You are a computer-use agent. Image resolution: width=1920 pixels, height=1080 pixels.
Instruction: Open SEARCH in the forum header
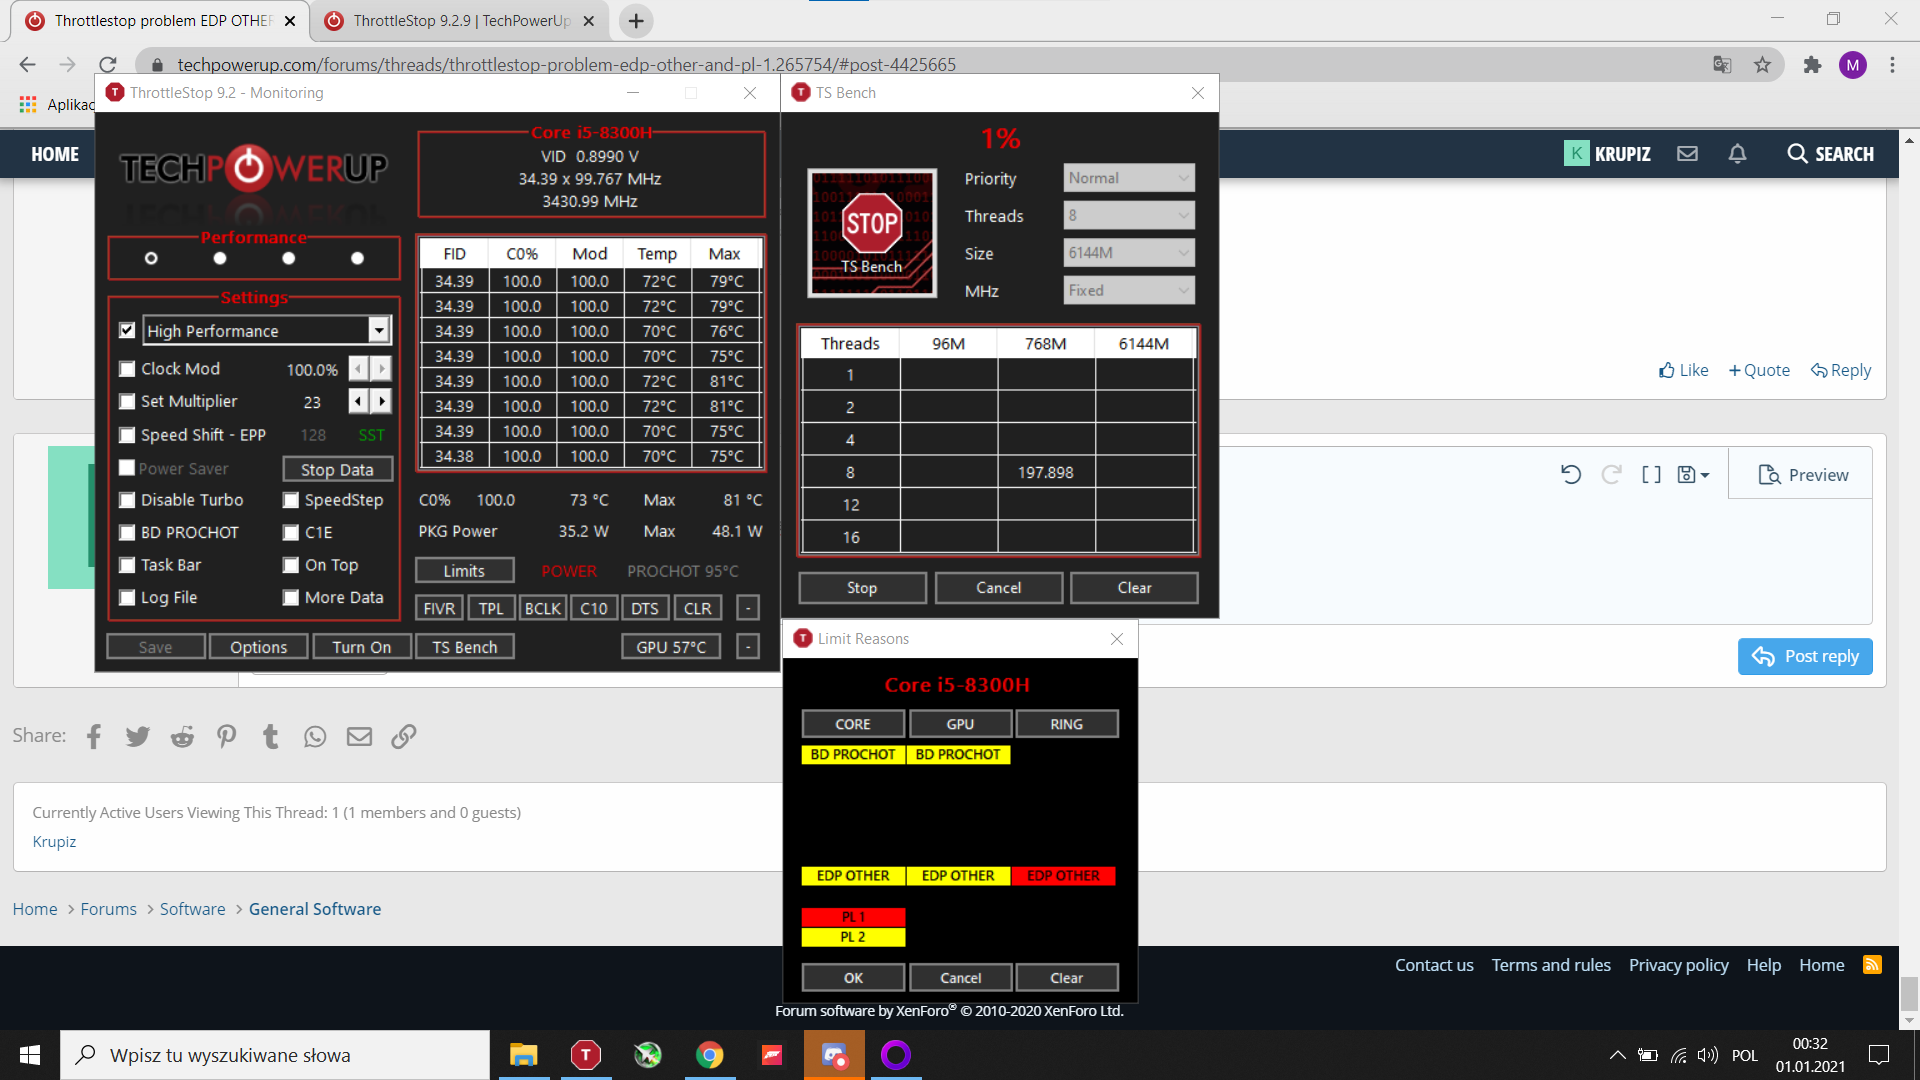point(1831,154)
